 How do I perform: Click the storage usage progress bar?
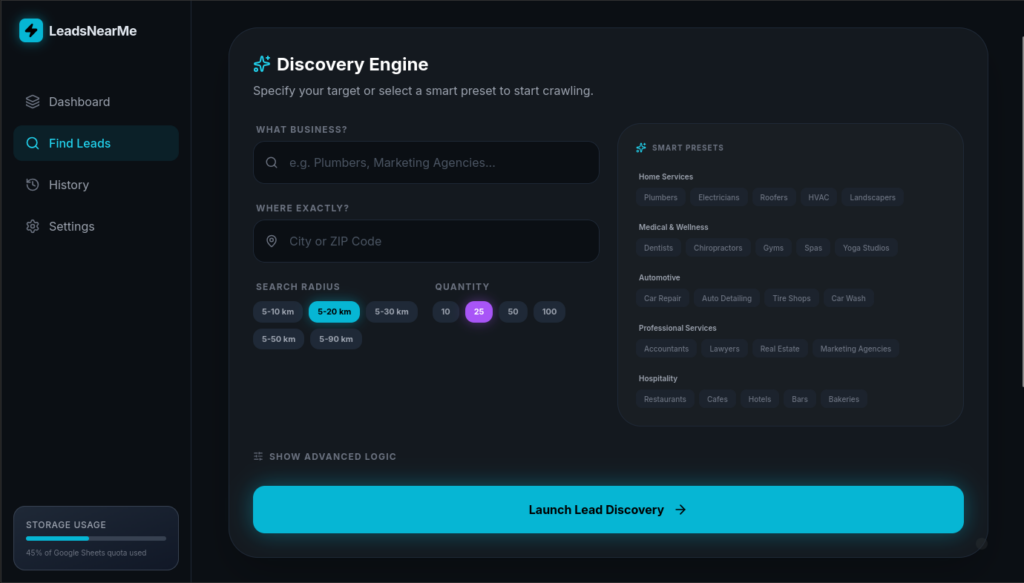pos(96,539)
